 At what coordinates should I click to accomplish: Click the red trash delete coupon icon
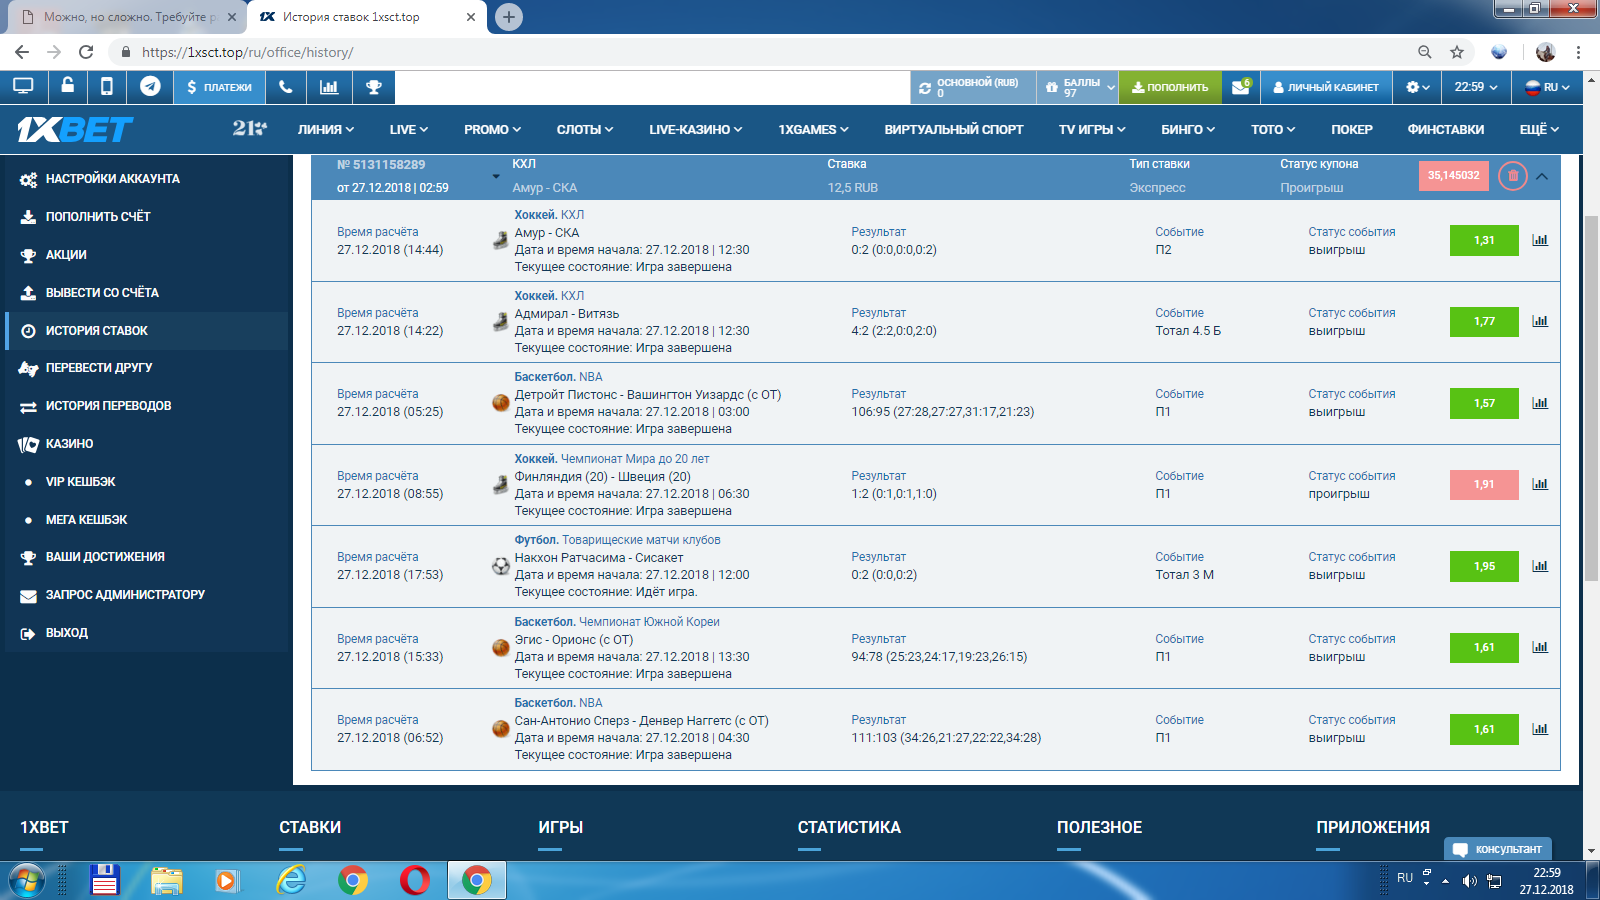coord(1513,176)
